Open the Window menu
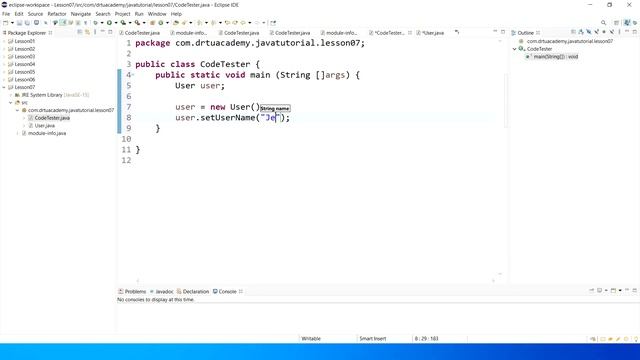 tap(157, 14)
